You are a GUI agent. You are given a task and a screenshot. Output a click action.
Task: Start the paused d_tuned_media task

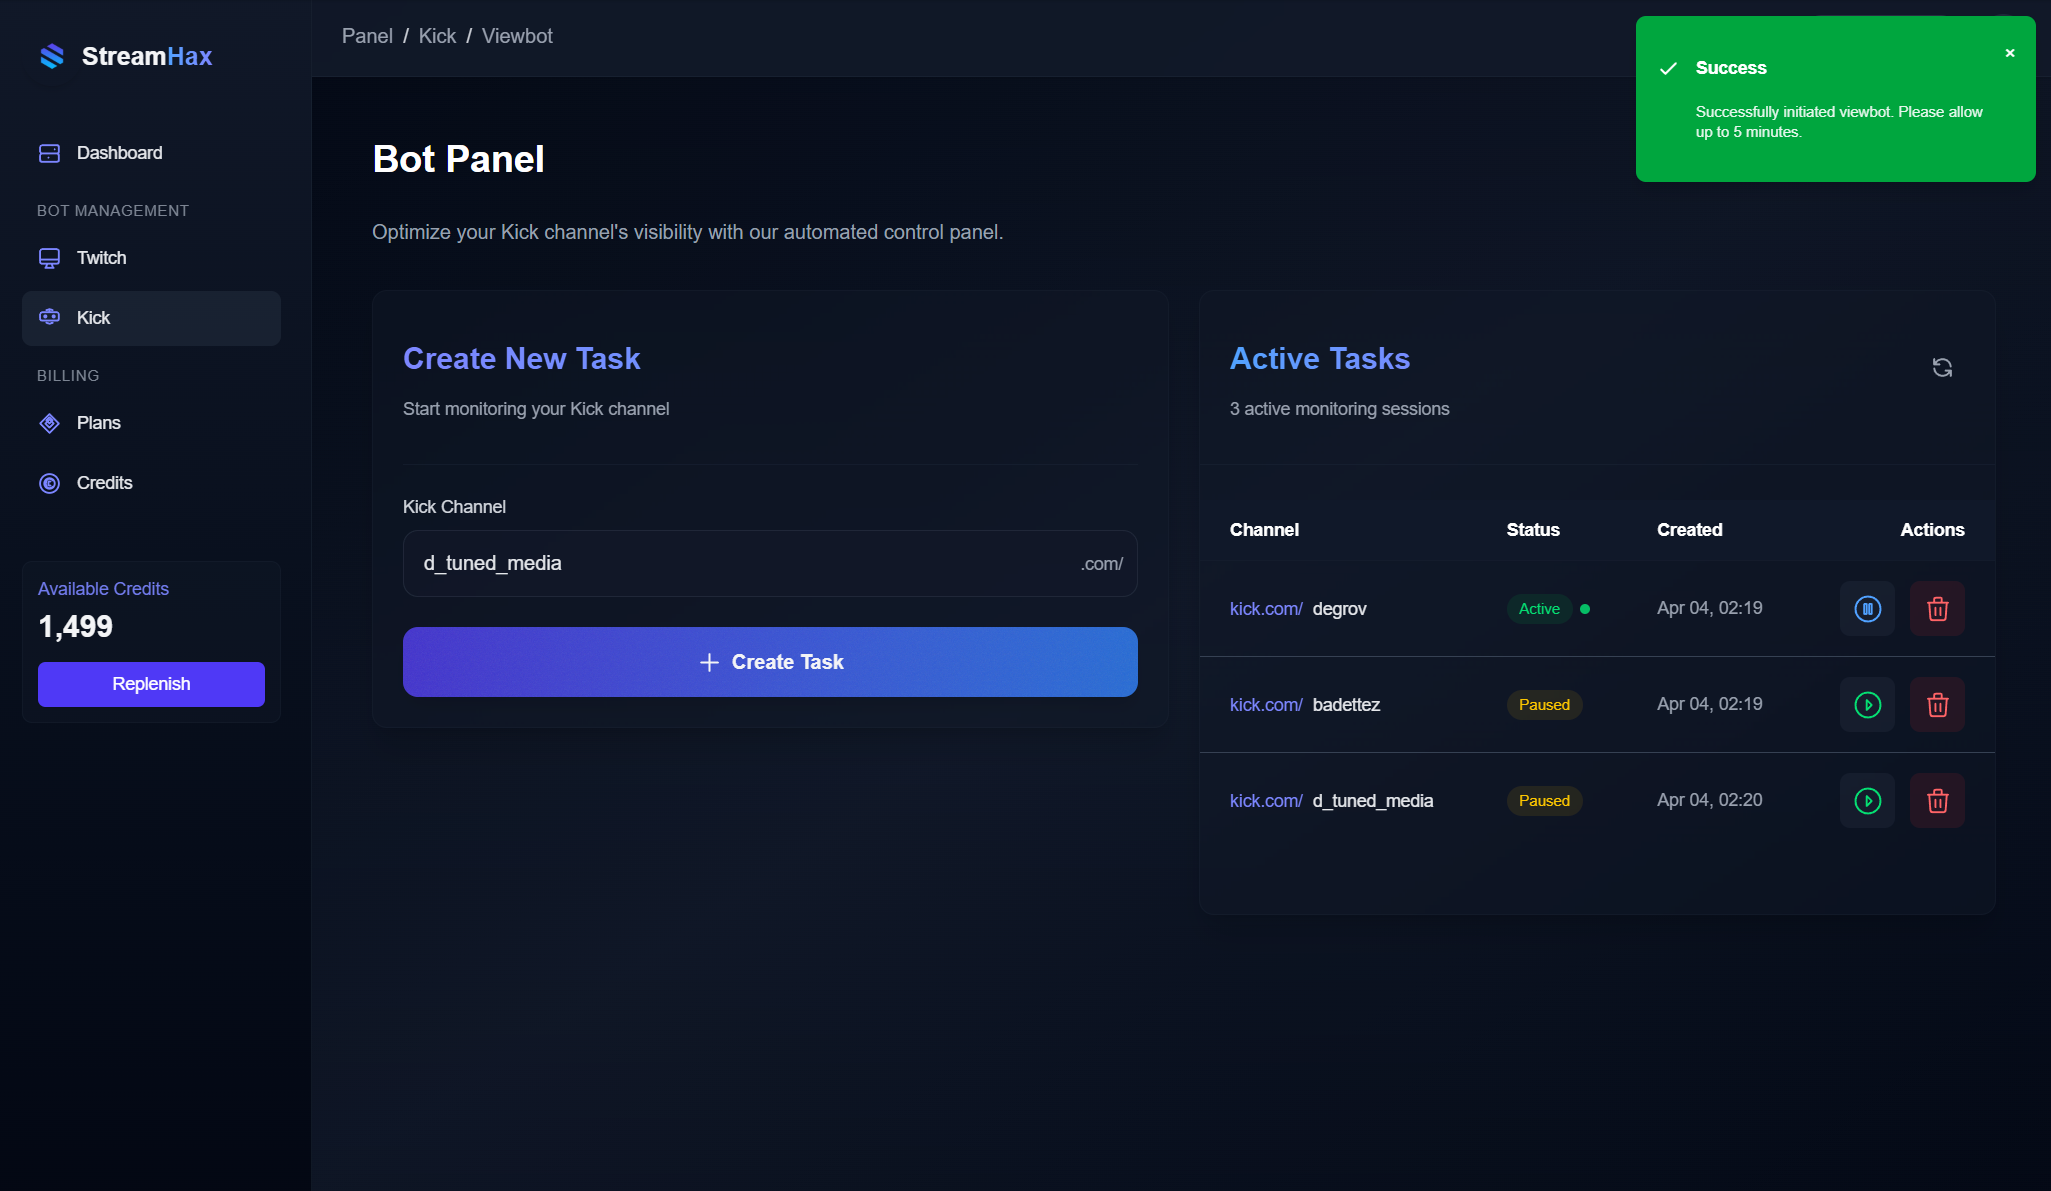[x=1867, y=800]
